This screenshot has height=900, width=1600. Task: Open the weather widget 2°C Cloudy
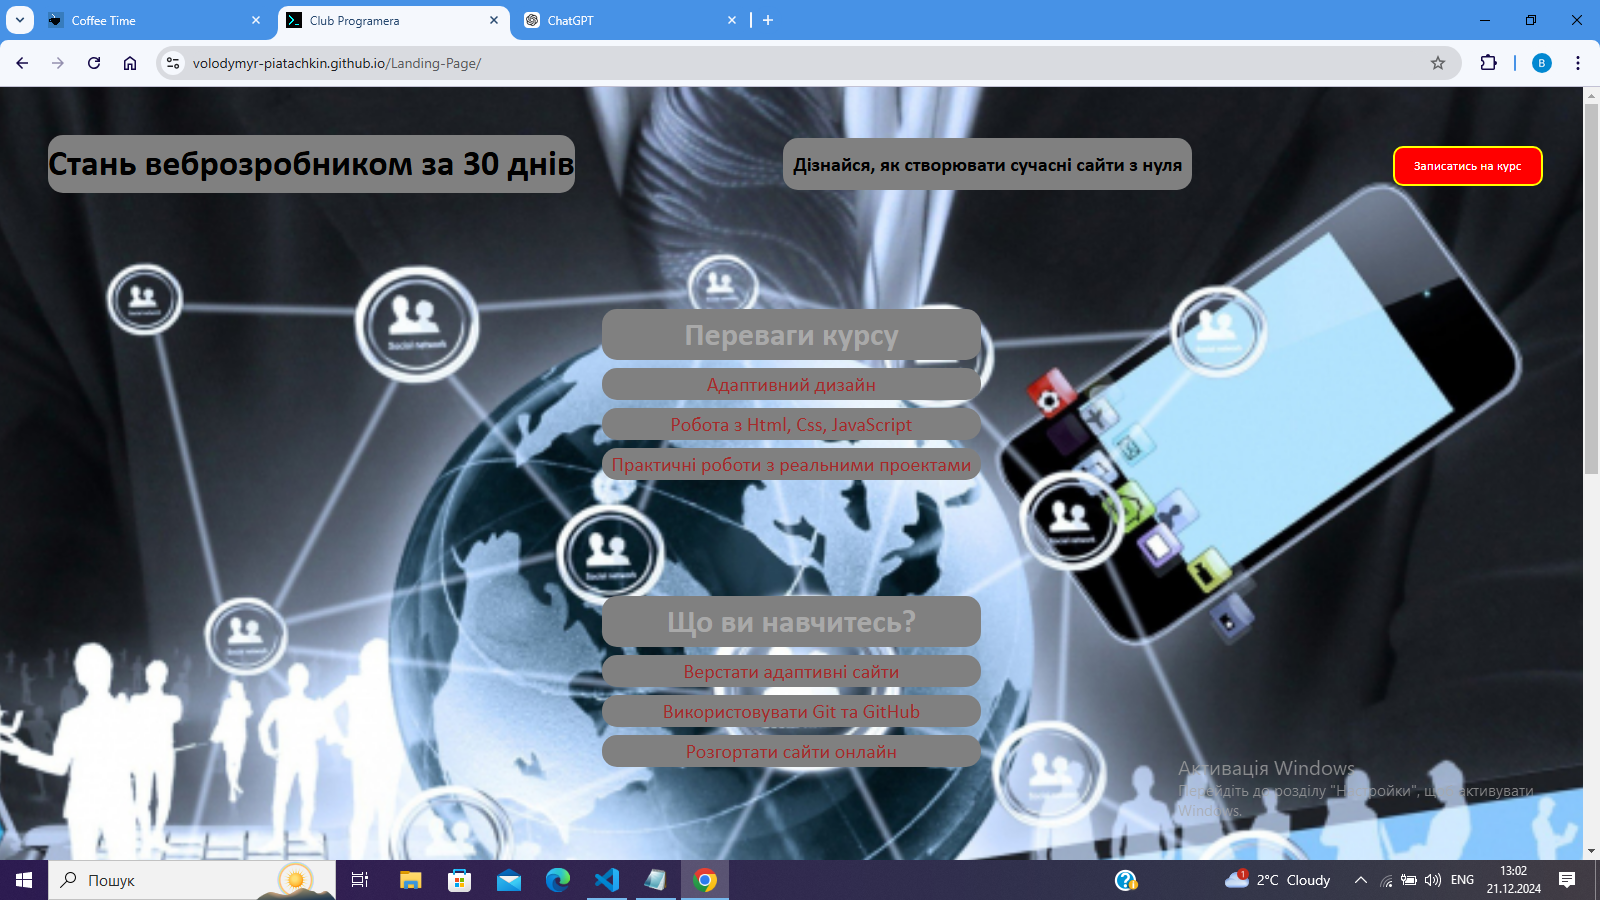pyautogui.click(x=1278, y=880)
